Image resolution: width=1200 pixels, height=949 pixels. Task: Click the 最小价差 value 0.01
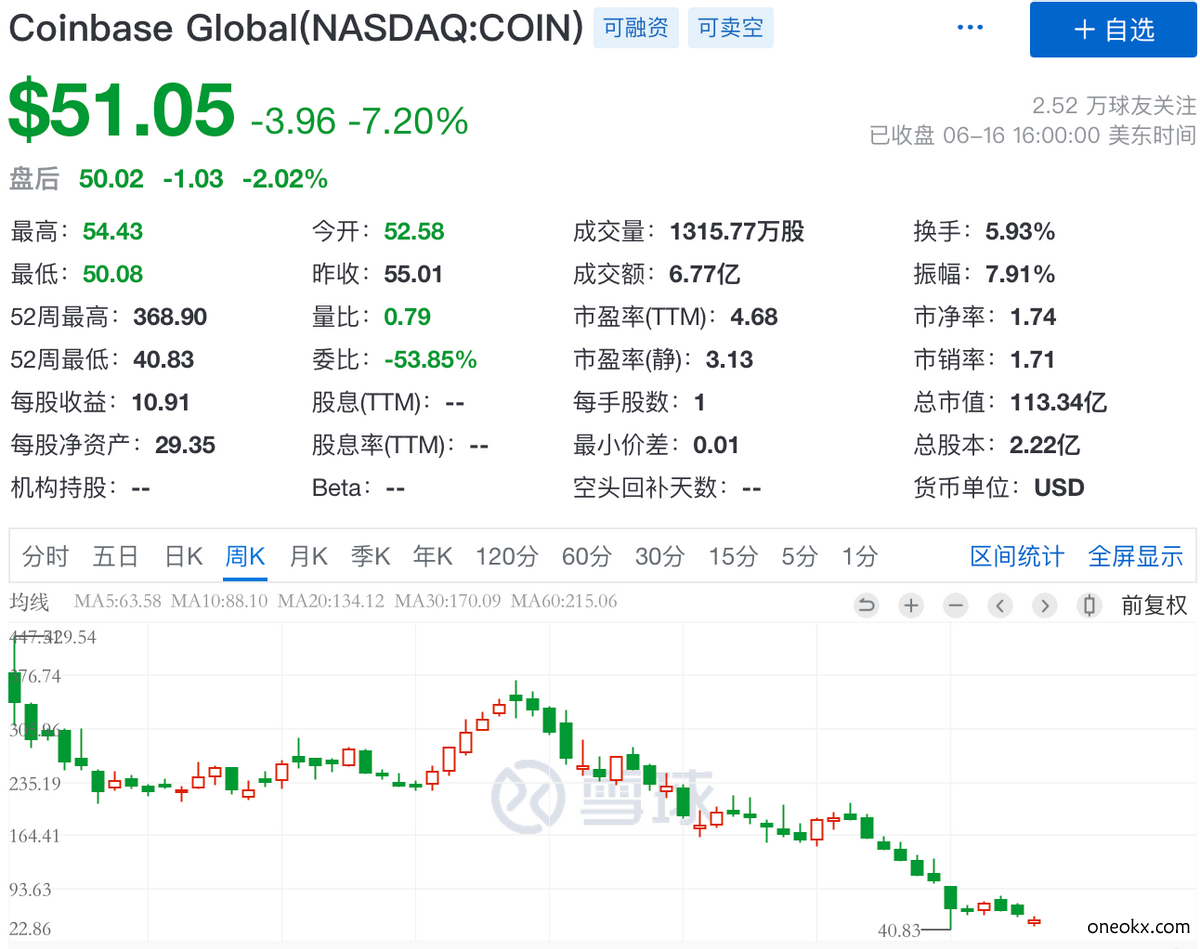716,445
